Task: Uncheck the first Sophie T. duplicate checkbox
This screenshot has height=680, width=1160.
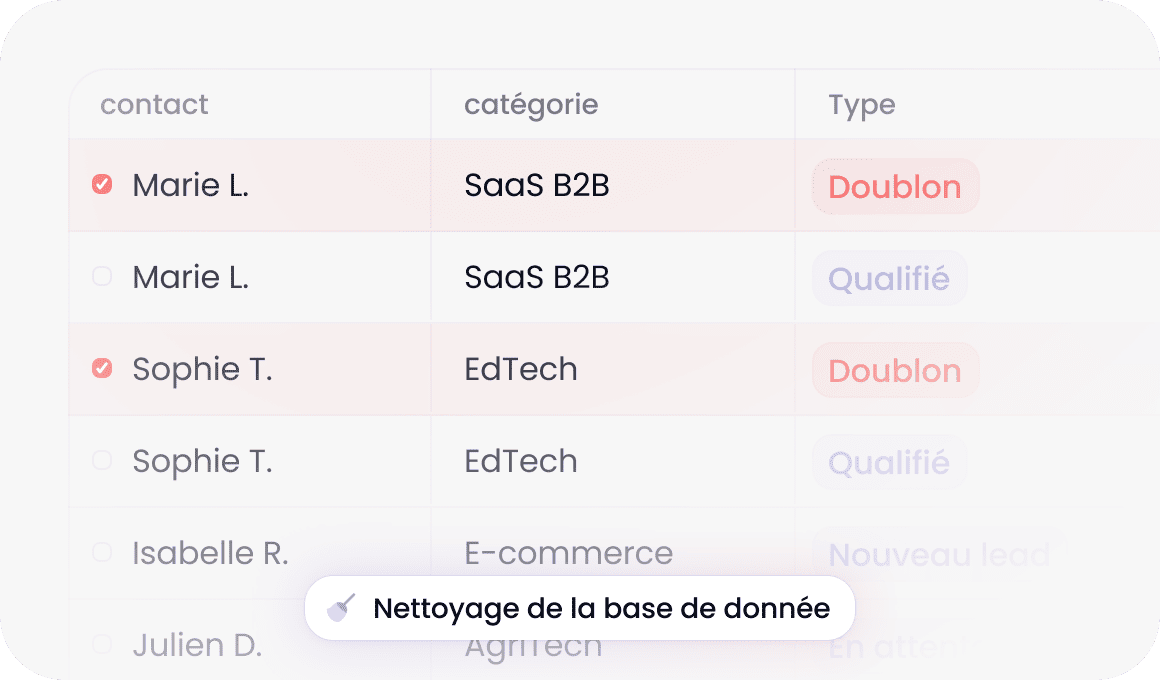Action: tap(102, 368)
